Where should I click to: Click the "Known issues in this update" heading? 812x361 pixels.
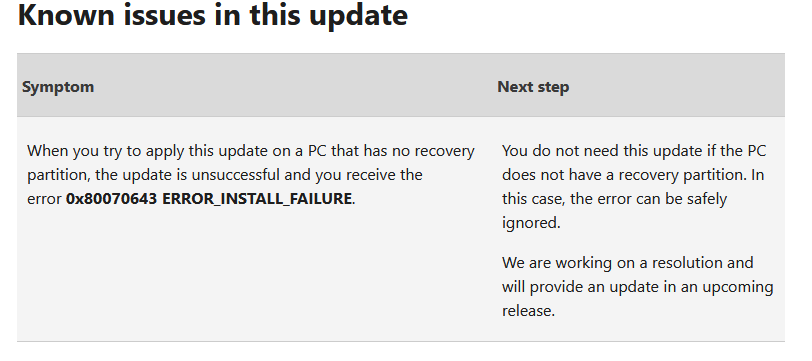pyautogui.click(x=213, y=15)
